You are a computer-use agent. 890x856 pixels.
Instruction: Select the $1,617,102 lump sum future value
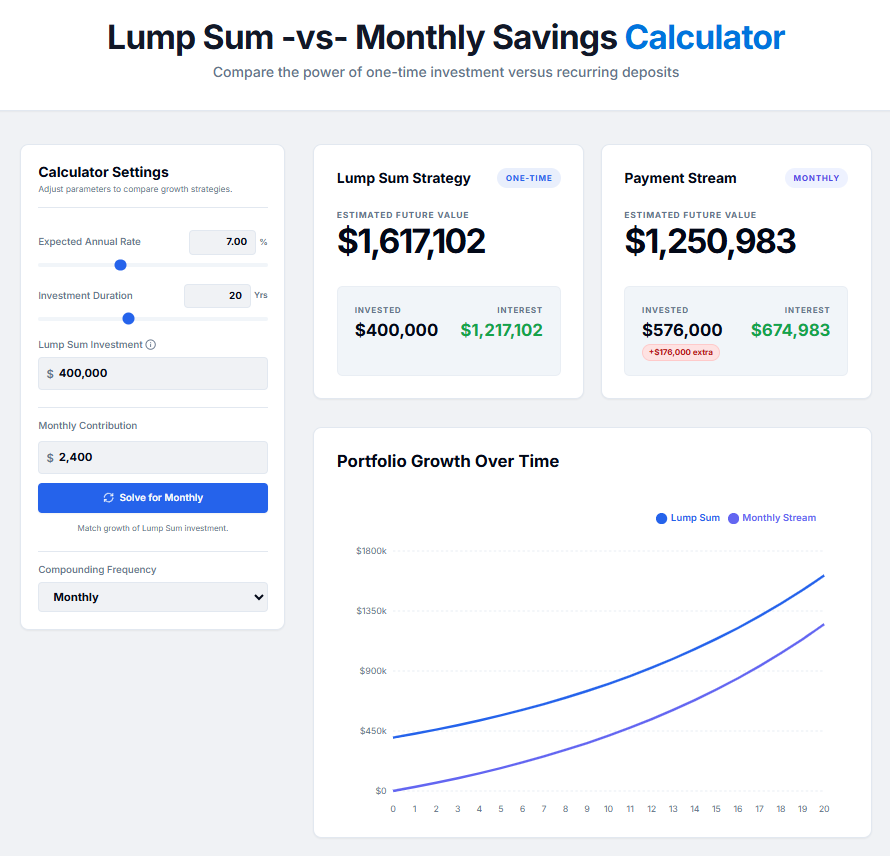click(x=411, y=241)
